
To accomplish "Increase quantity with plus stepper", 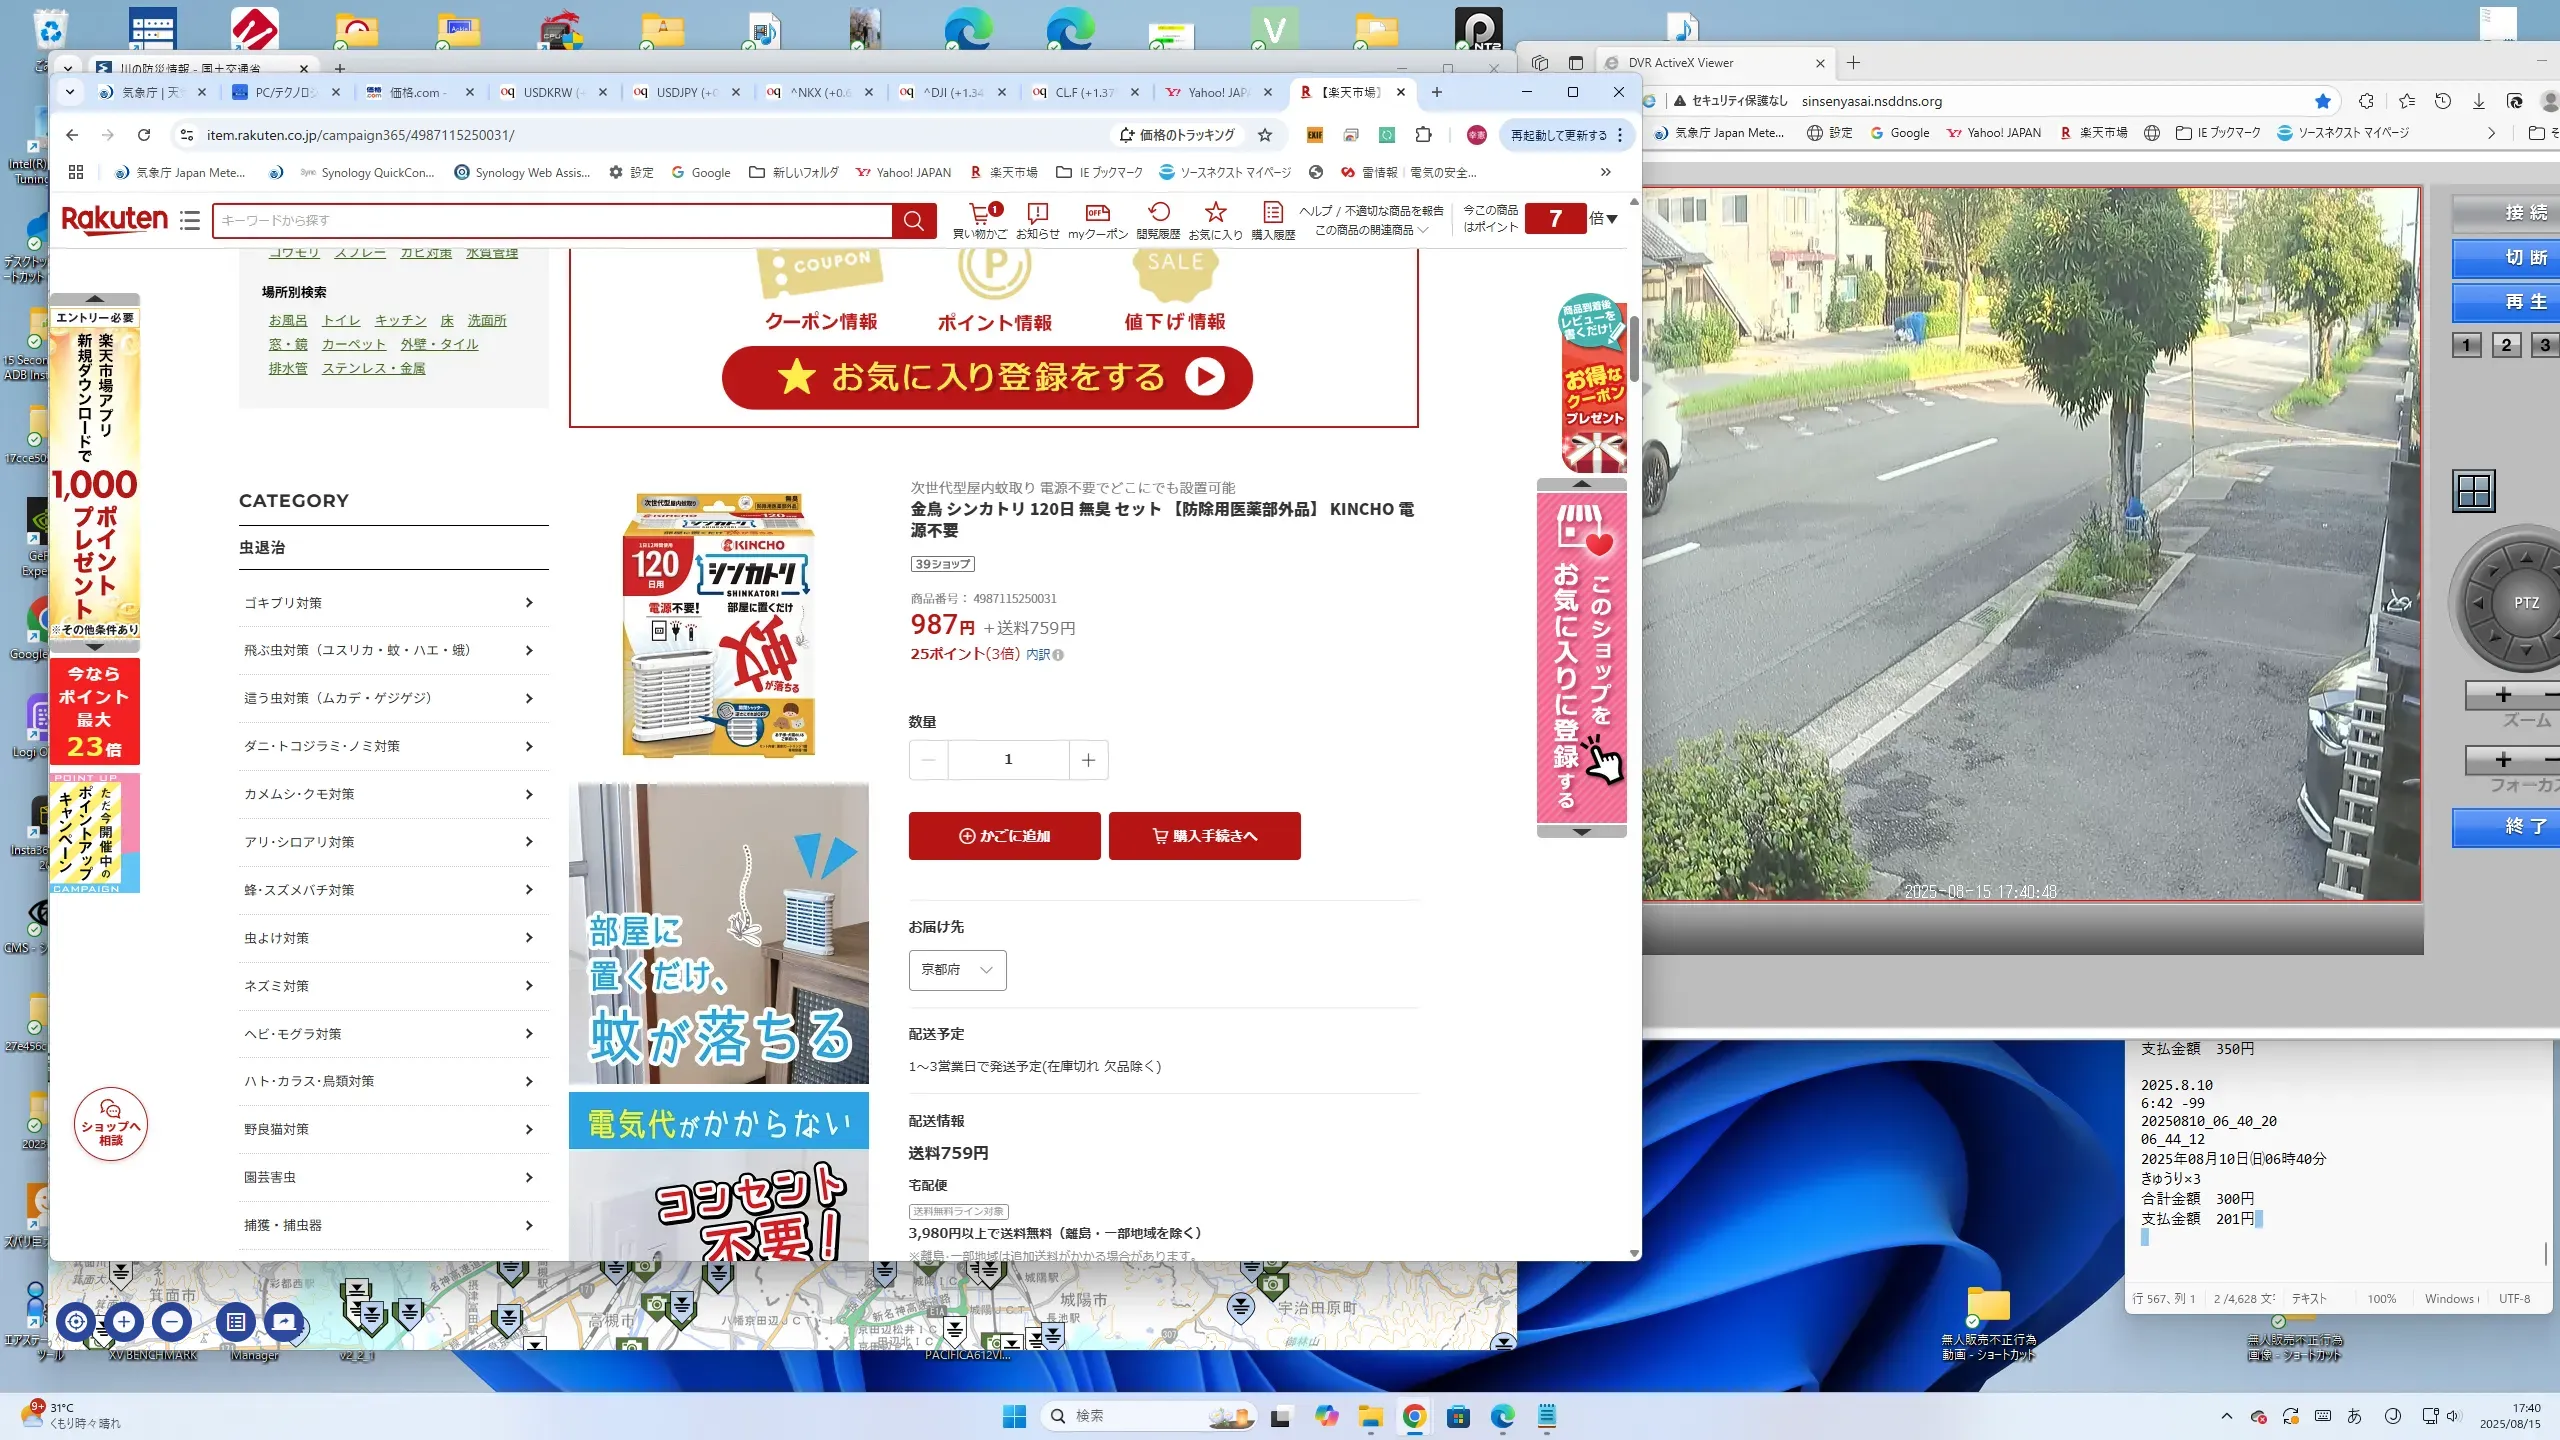I will click(1088, 760).
